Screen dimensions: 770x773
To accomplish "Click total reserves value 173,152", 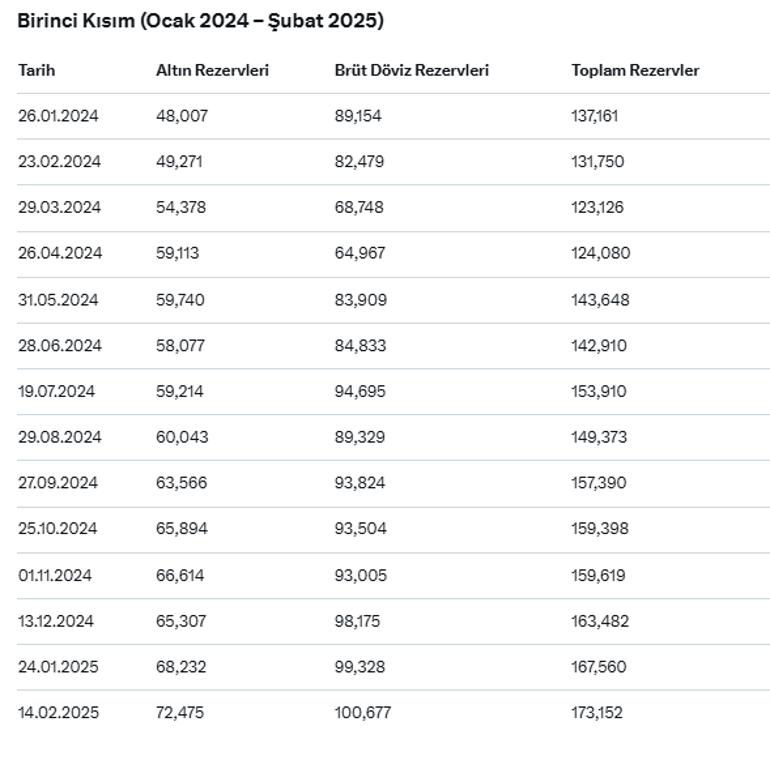I will 597,713.
